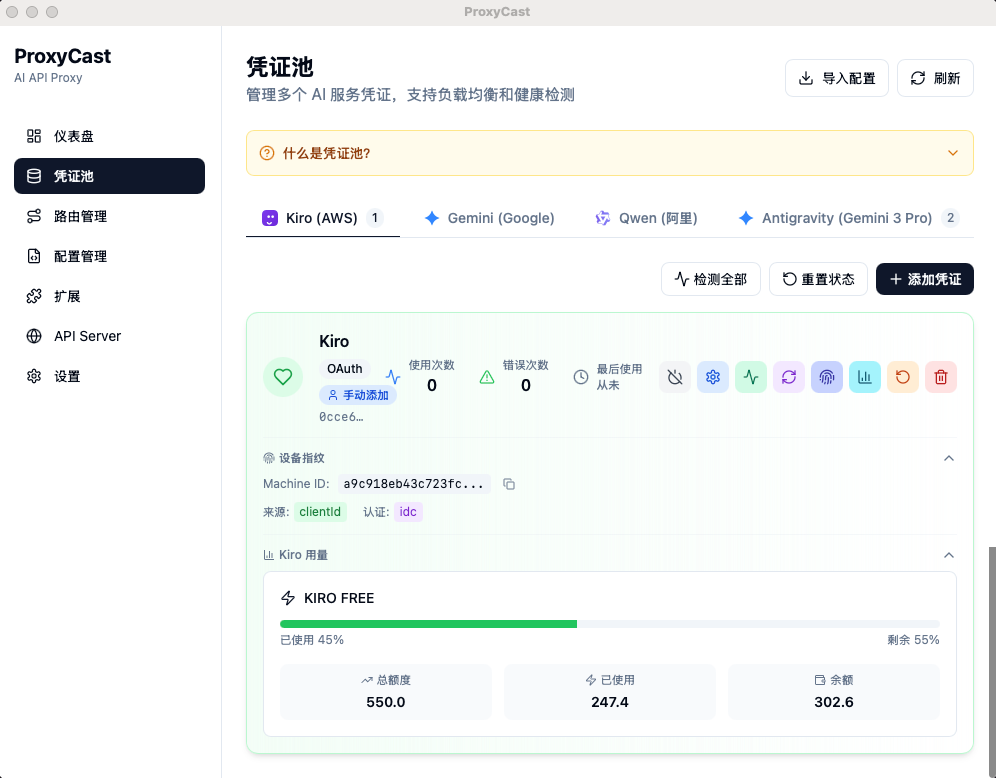This screenshot has width=996, height=778.
Task: Reset the credential using the orange undo icon
Action: click(x=903, y=377)
